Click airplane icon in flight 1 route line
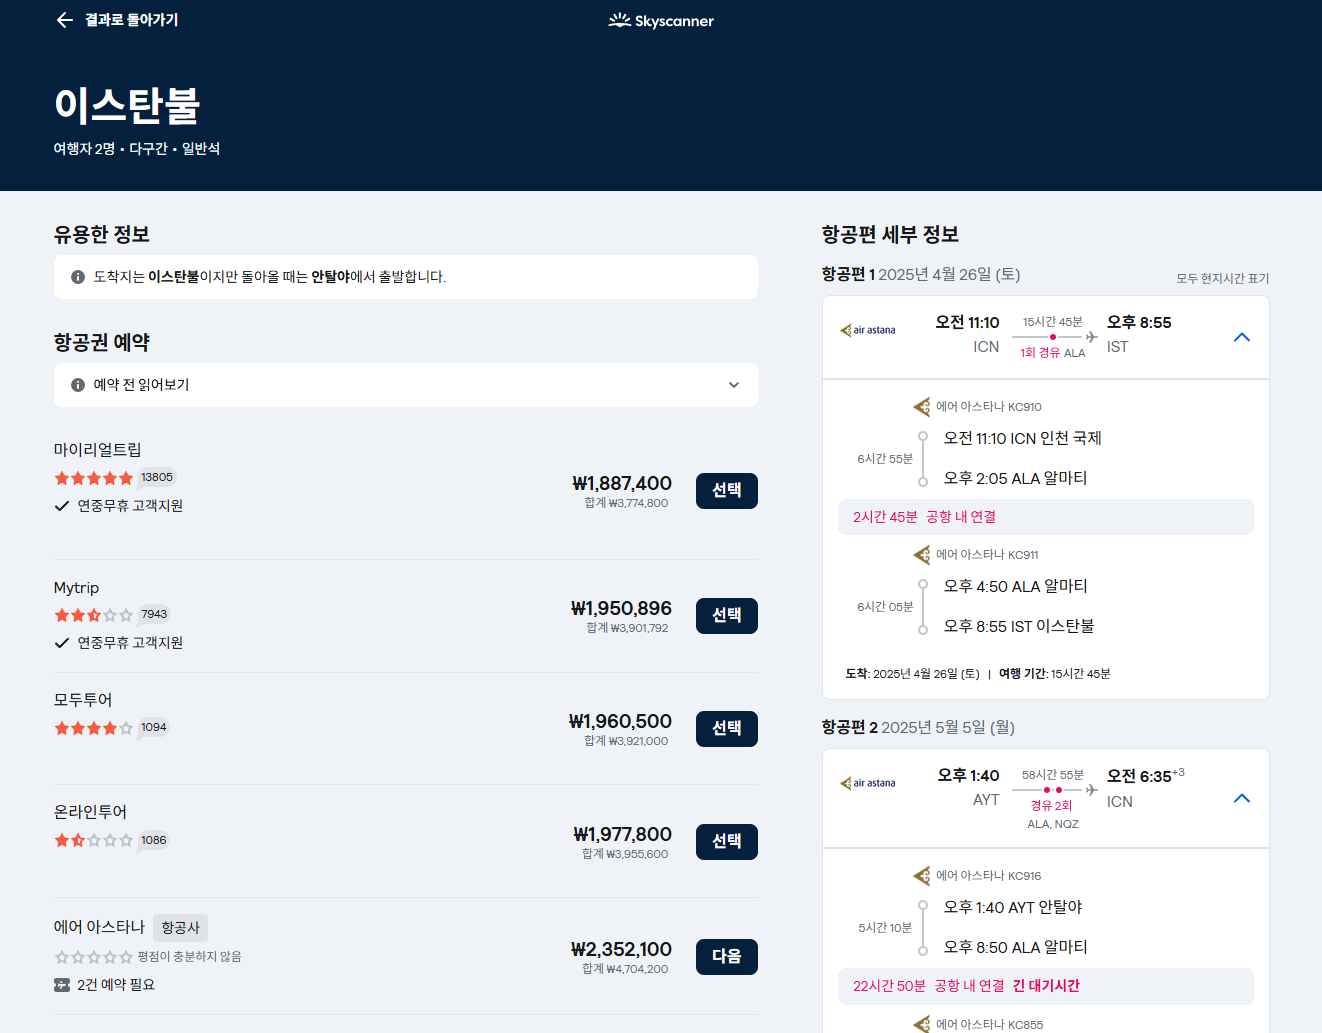The width and height of the screenshot is (1322, 1033). click(1092, 337)
